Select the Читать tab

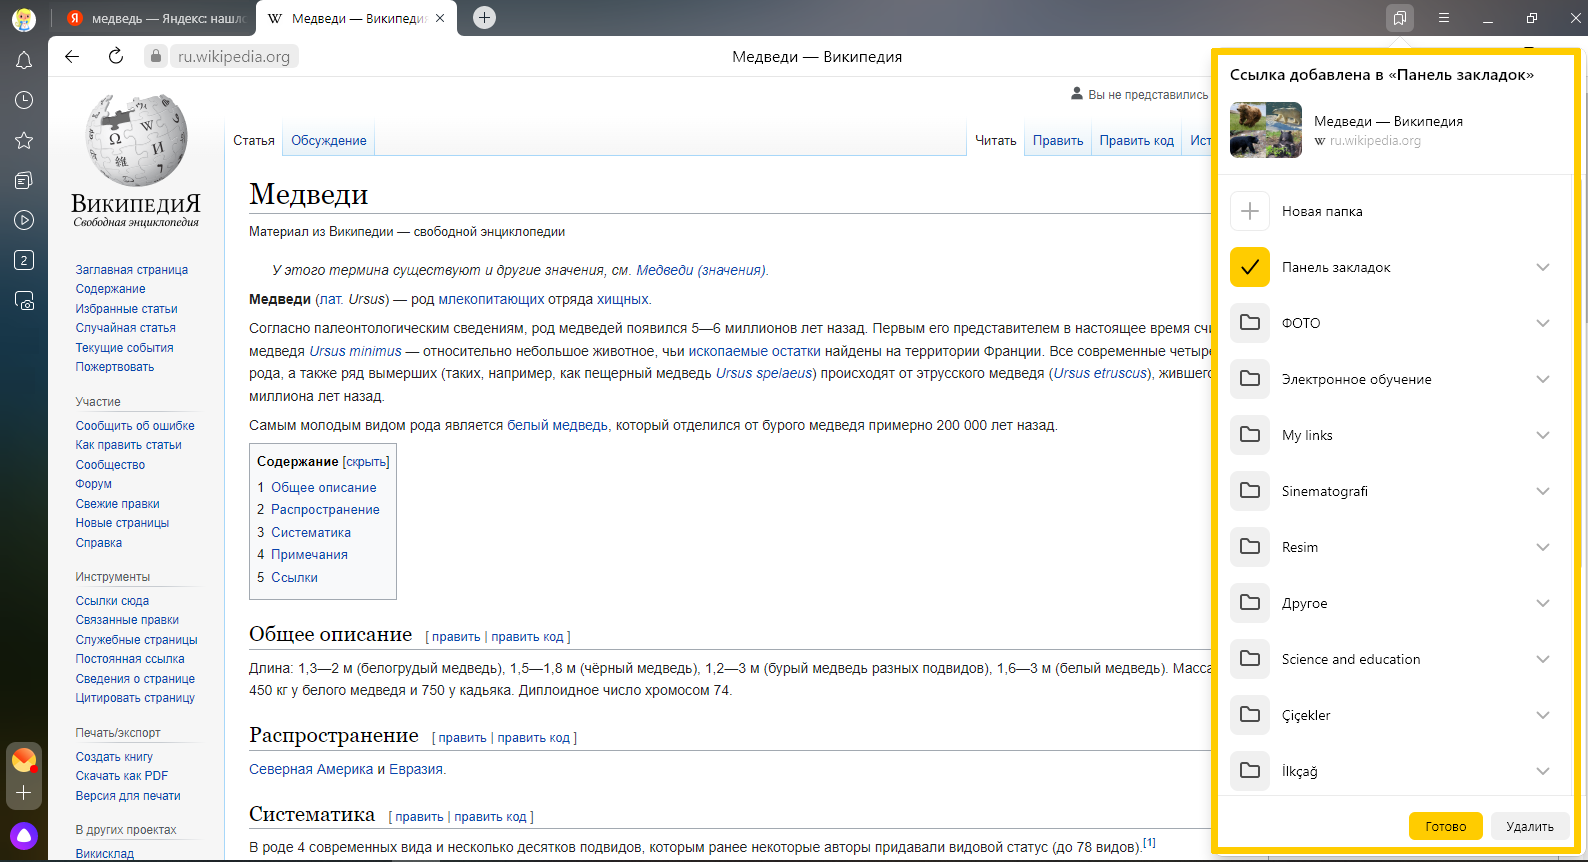[996, 140]
